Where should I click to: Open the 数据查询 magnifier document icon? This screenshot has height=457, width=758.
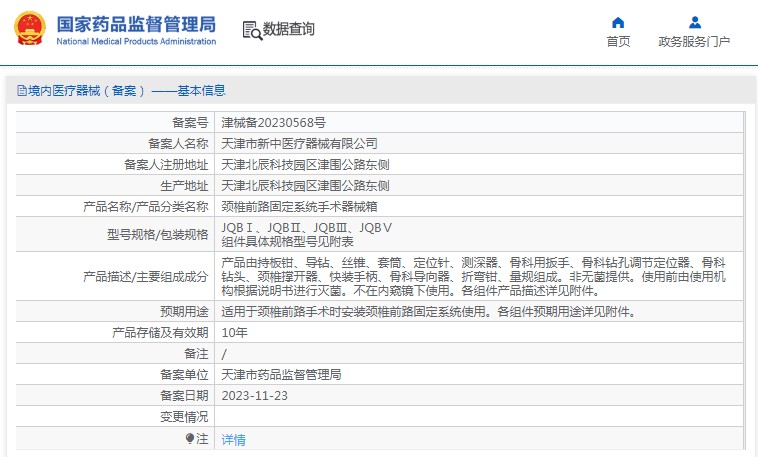(252, 30)
